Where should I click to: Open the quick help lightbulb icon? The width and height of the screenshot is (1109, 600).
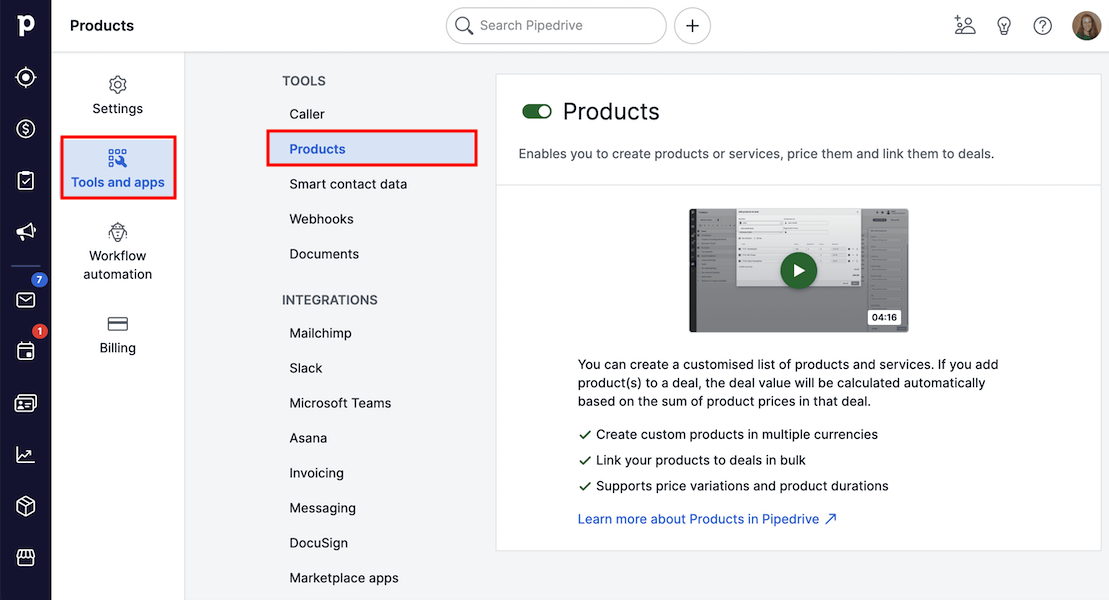click(1003, 25)
